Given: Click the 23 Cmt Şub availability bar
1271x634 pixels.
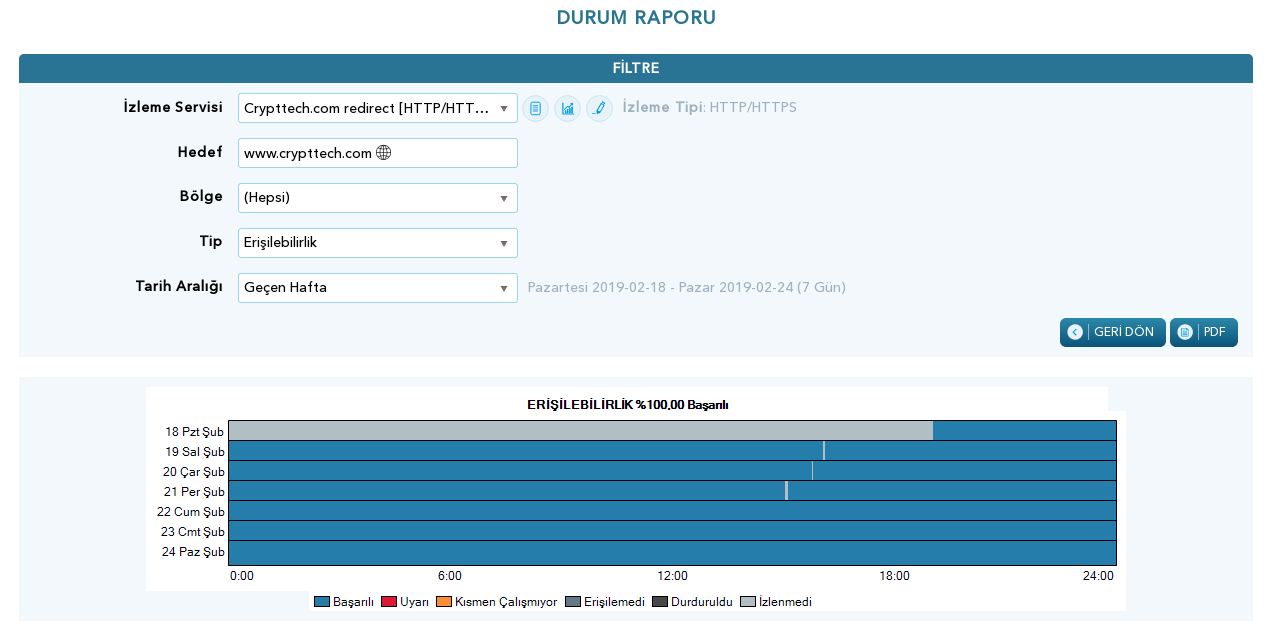Looking at the screenshot, I should (672, 531).
